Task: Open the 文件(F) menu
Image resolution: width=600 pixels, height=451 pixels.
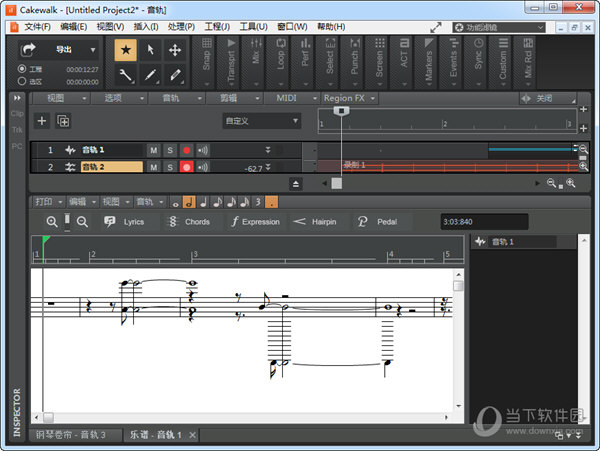Action: pos(37,27)
